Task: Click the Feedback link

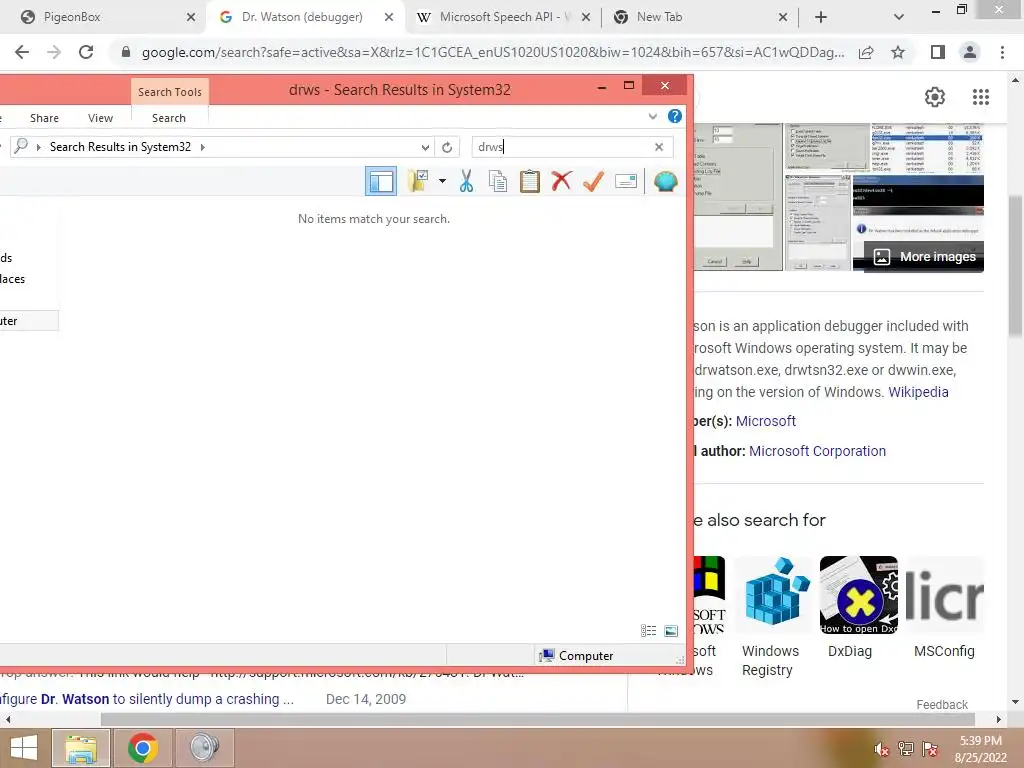Action: 942,705
